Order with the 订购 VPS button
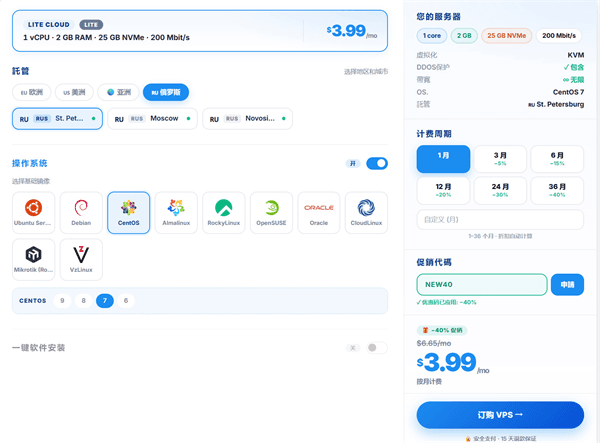Screen dimensions: 600x443 500,415
